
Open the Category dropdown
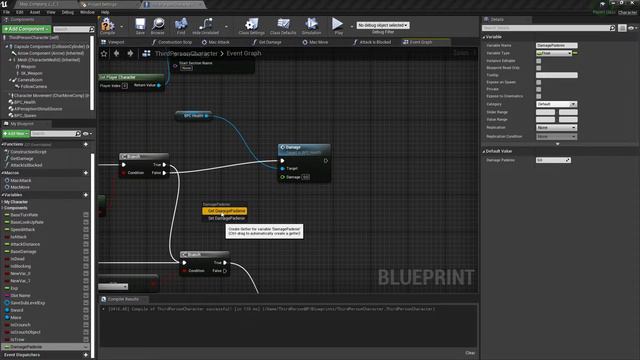coord(556,104)
